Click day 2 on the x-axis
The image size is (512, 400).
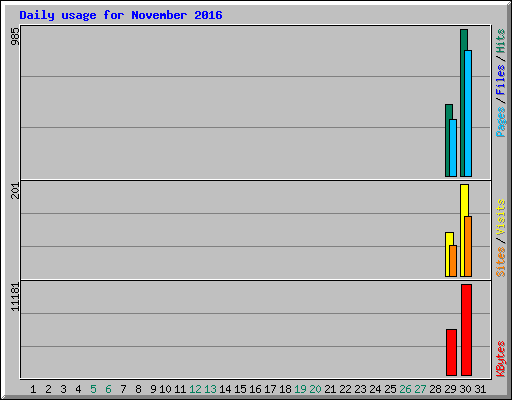pos(48,389)
